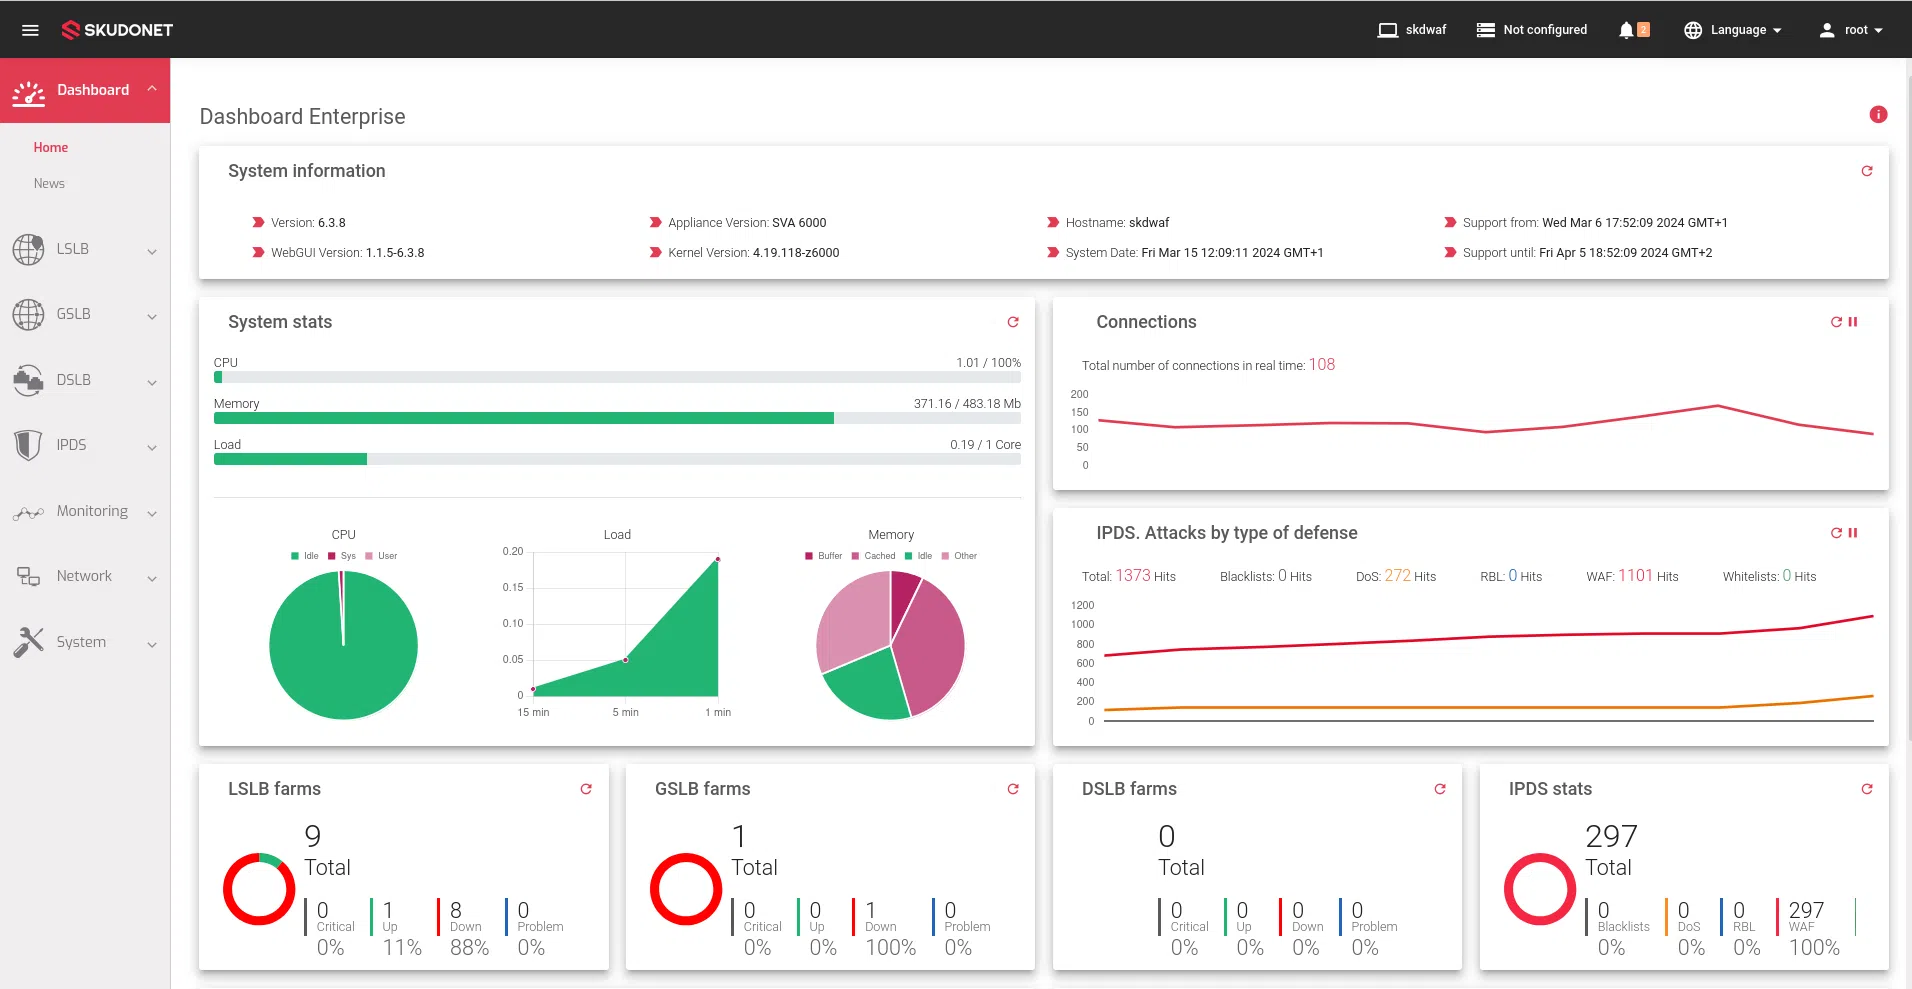Toggle Idle legend in CPU chart
Image resolution: width=1912 pixels, height=989 pixels.
pos(304,556)
